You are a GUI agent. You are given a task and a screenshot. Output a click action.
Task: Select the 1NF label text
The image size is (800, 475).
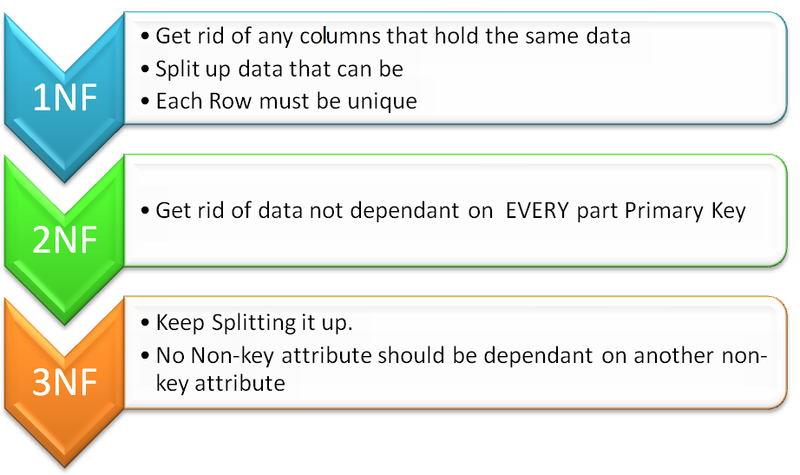65,97
